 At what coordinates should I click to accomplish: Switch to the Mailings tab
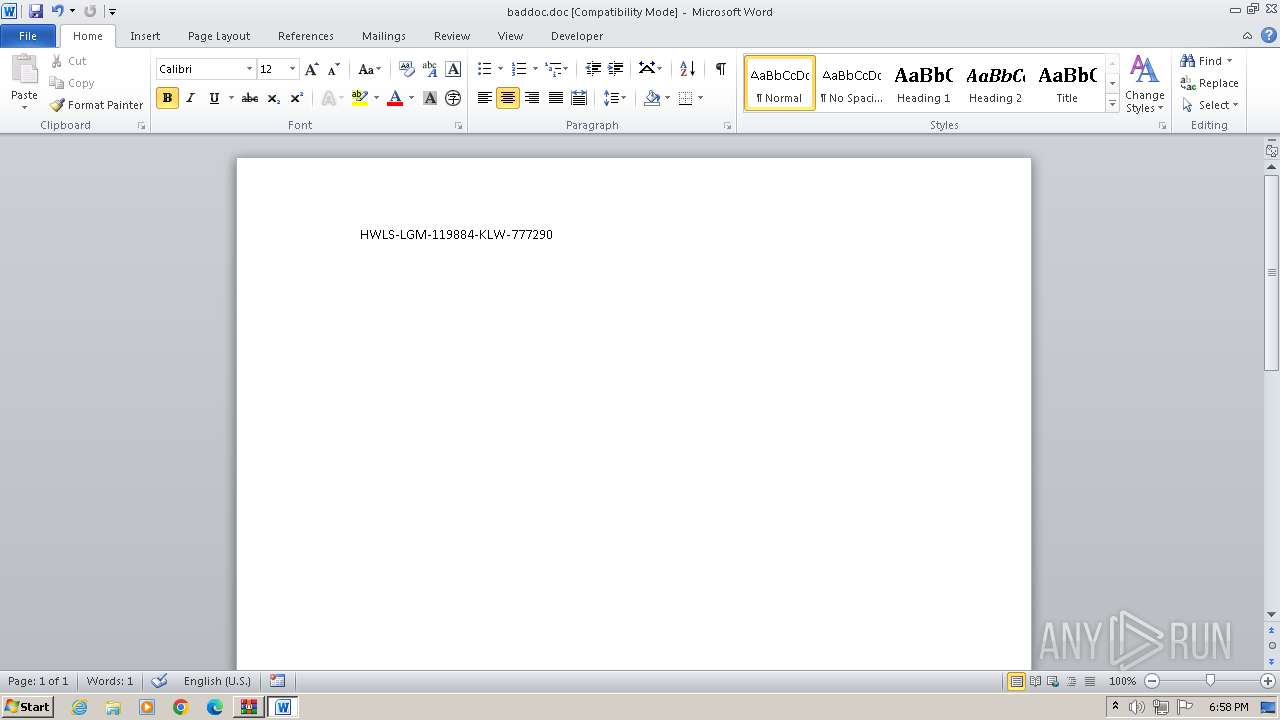tap(384, 36)
